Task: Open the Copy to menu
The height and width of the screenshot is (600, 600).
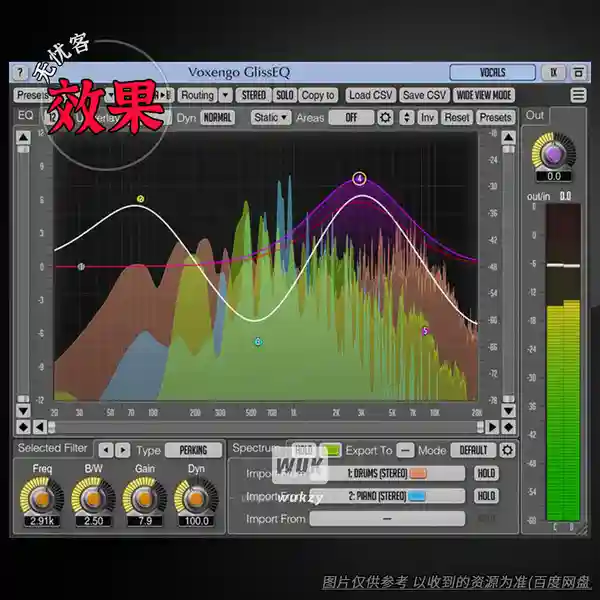Action: 318,95
